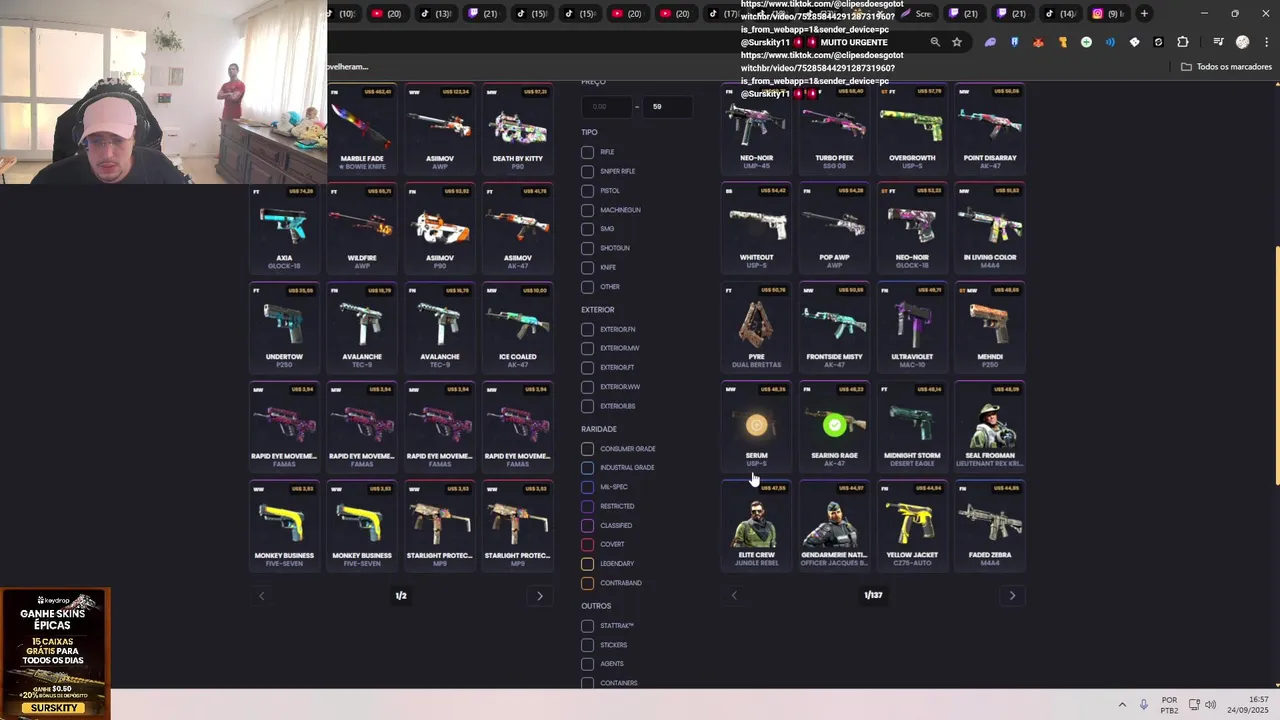Click the blue shield extension icon
Viewport: 1280px width, 720px height.
coord(1014,42)
